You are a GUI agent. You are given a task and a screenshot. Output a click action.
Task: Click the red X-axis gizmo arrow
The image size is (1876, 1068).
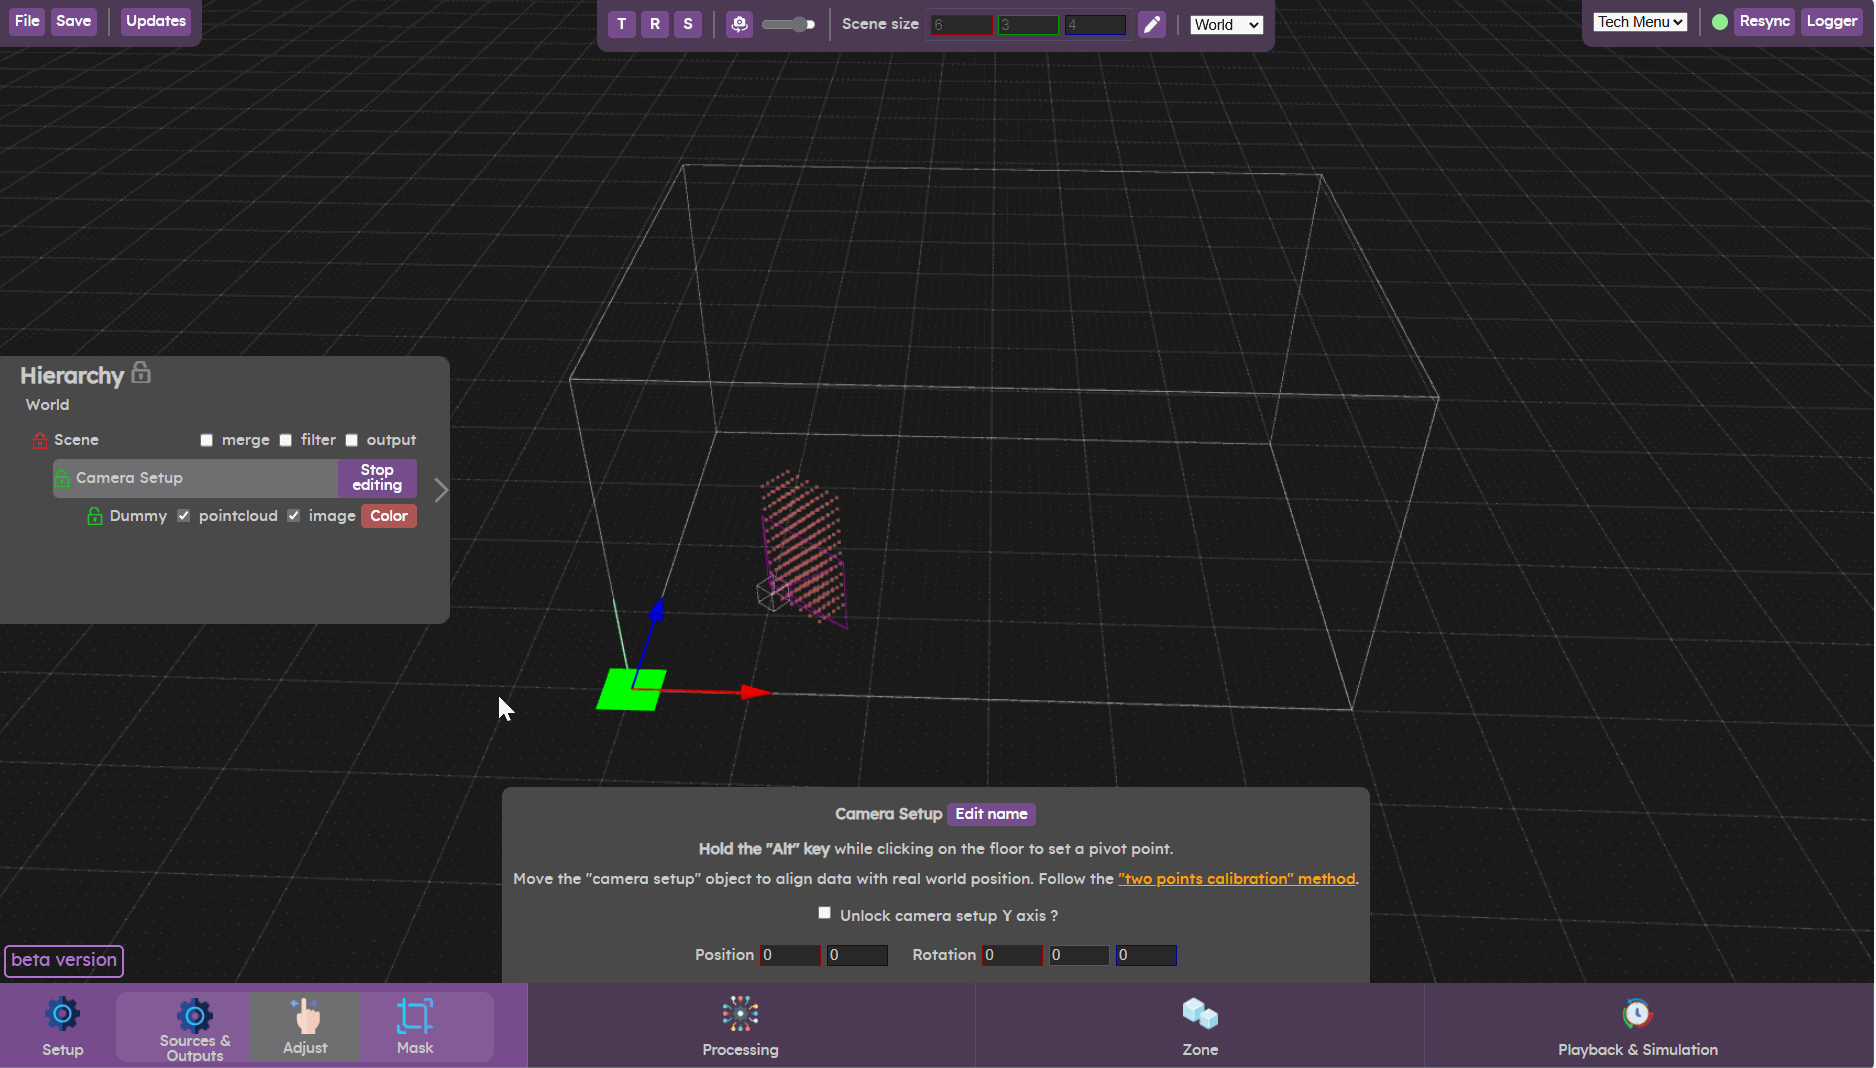[756, 692]
